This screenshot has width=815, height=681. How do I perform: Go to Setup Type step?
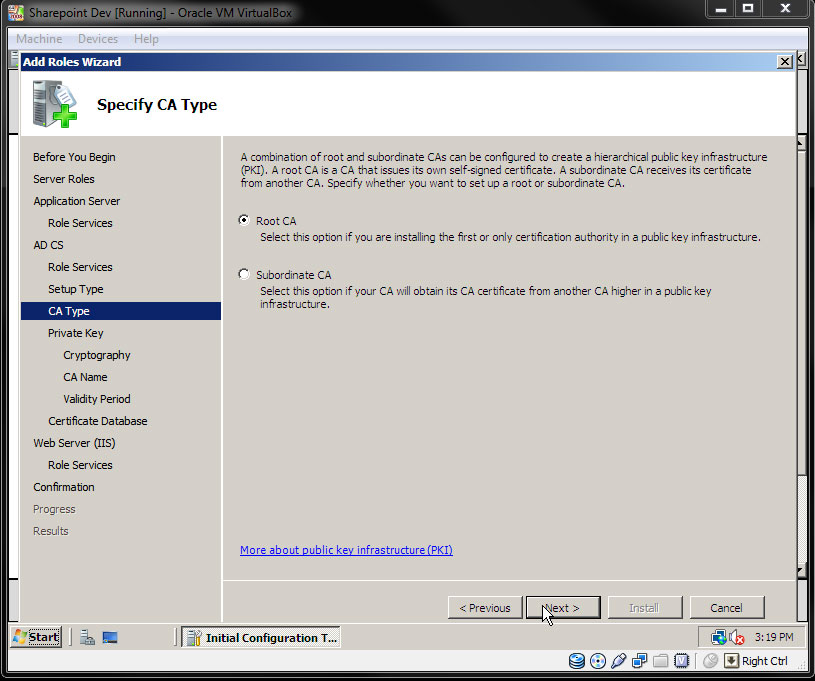pyautogui.click(x=76, y=289)
